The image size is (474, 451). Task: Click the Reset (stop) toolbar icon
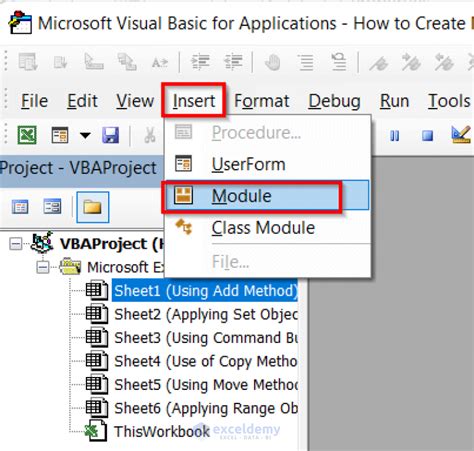click(427, 135)
